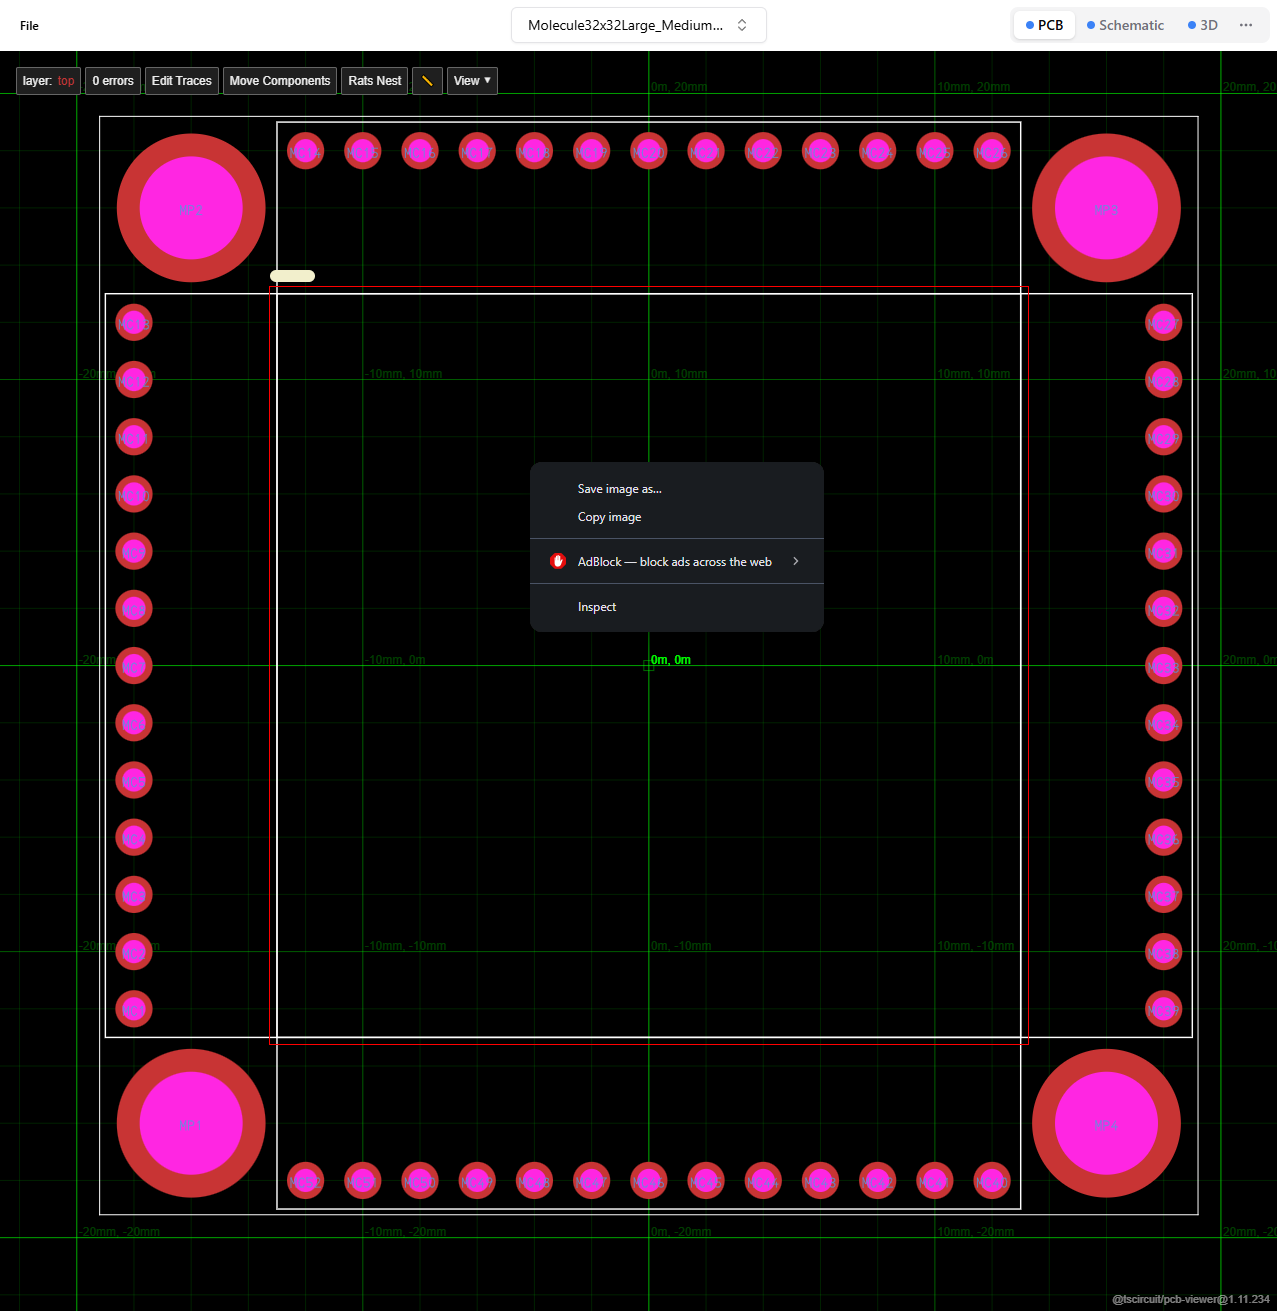The width and height of the screenshot is (1277, 1311).
Task: Click the MC14 plated hole
Action: point(305,151)
